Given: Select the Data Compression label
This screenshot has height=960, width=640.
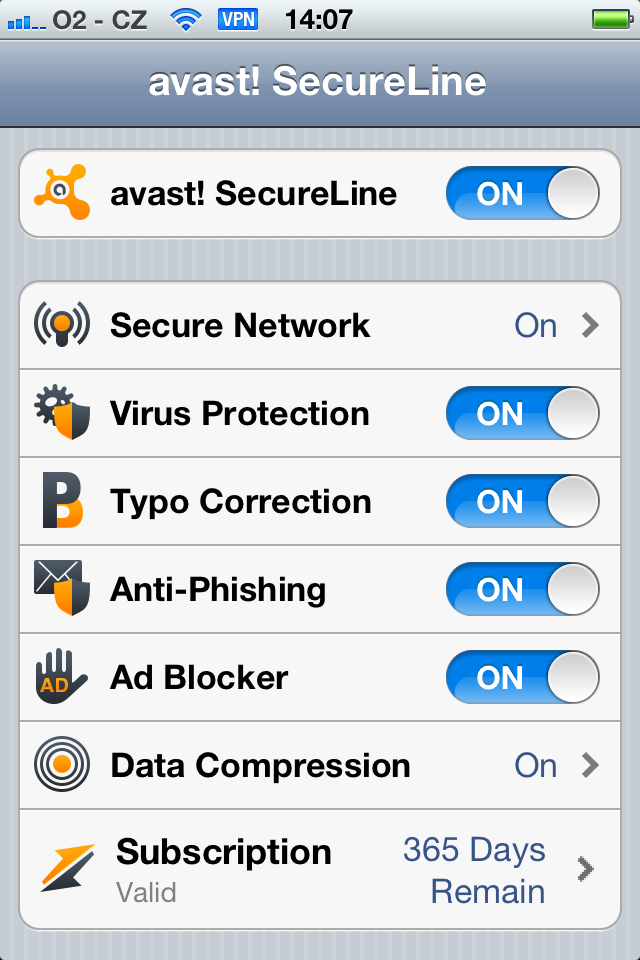Looking at the screenshot, I should (260, 765).
